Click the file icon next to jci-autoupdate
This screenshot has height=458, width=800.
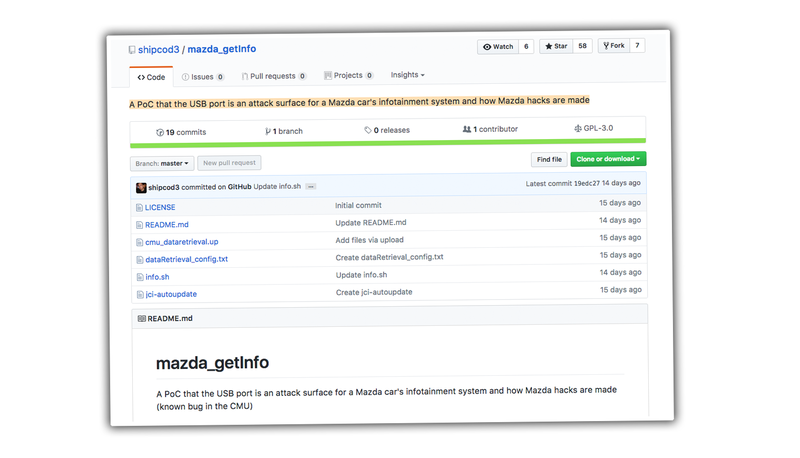140,294
